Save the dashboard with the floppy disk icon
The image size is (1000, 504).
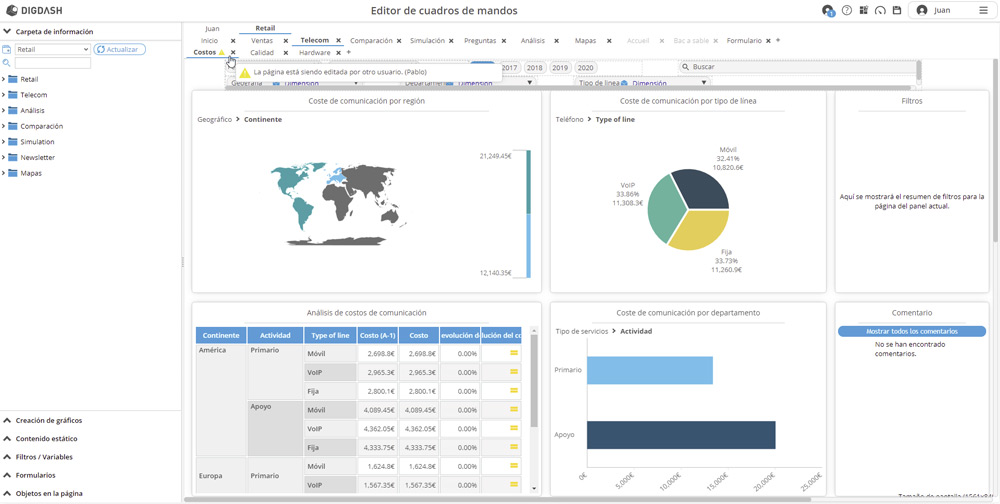pyautogui.click(x=897, y=10)
